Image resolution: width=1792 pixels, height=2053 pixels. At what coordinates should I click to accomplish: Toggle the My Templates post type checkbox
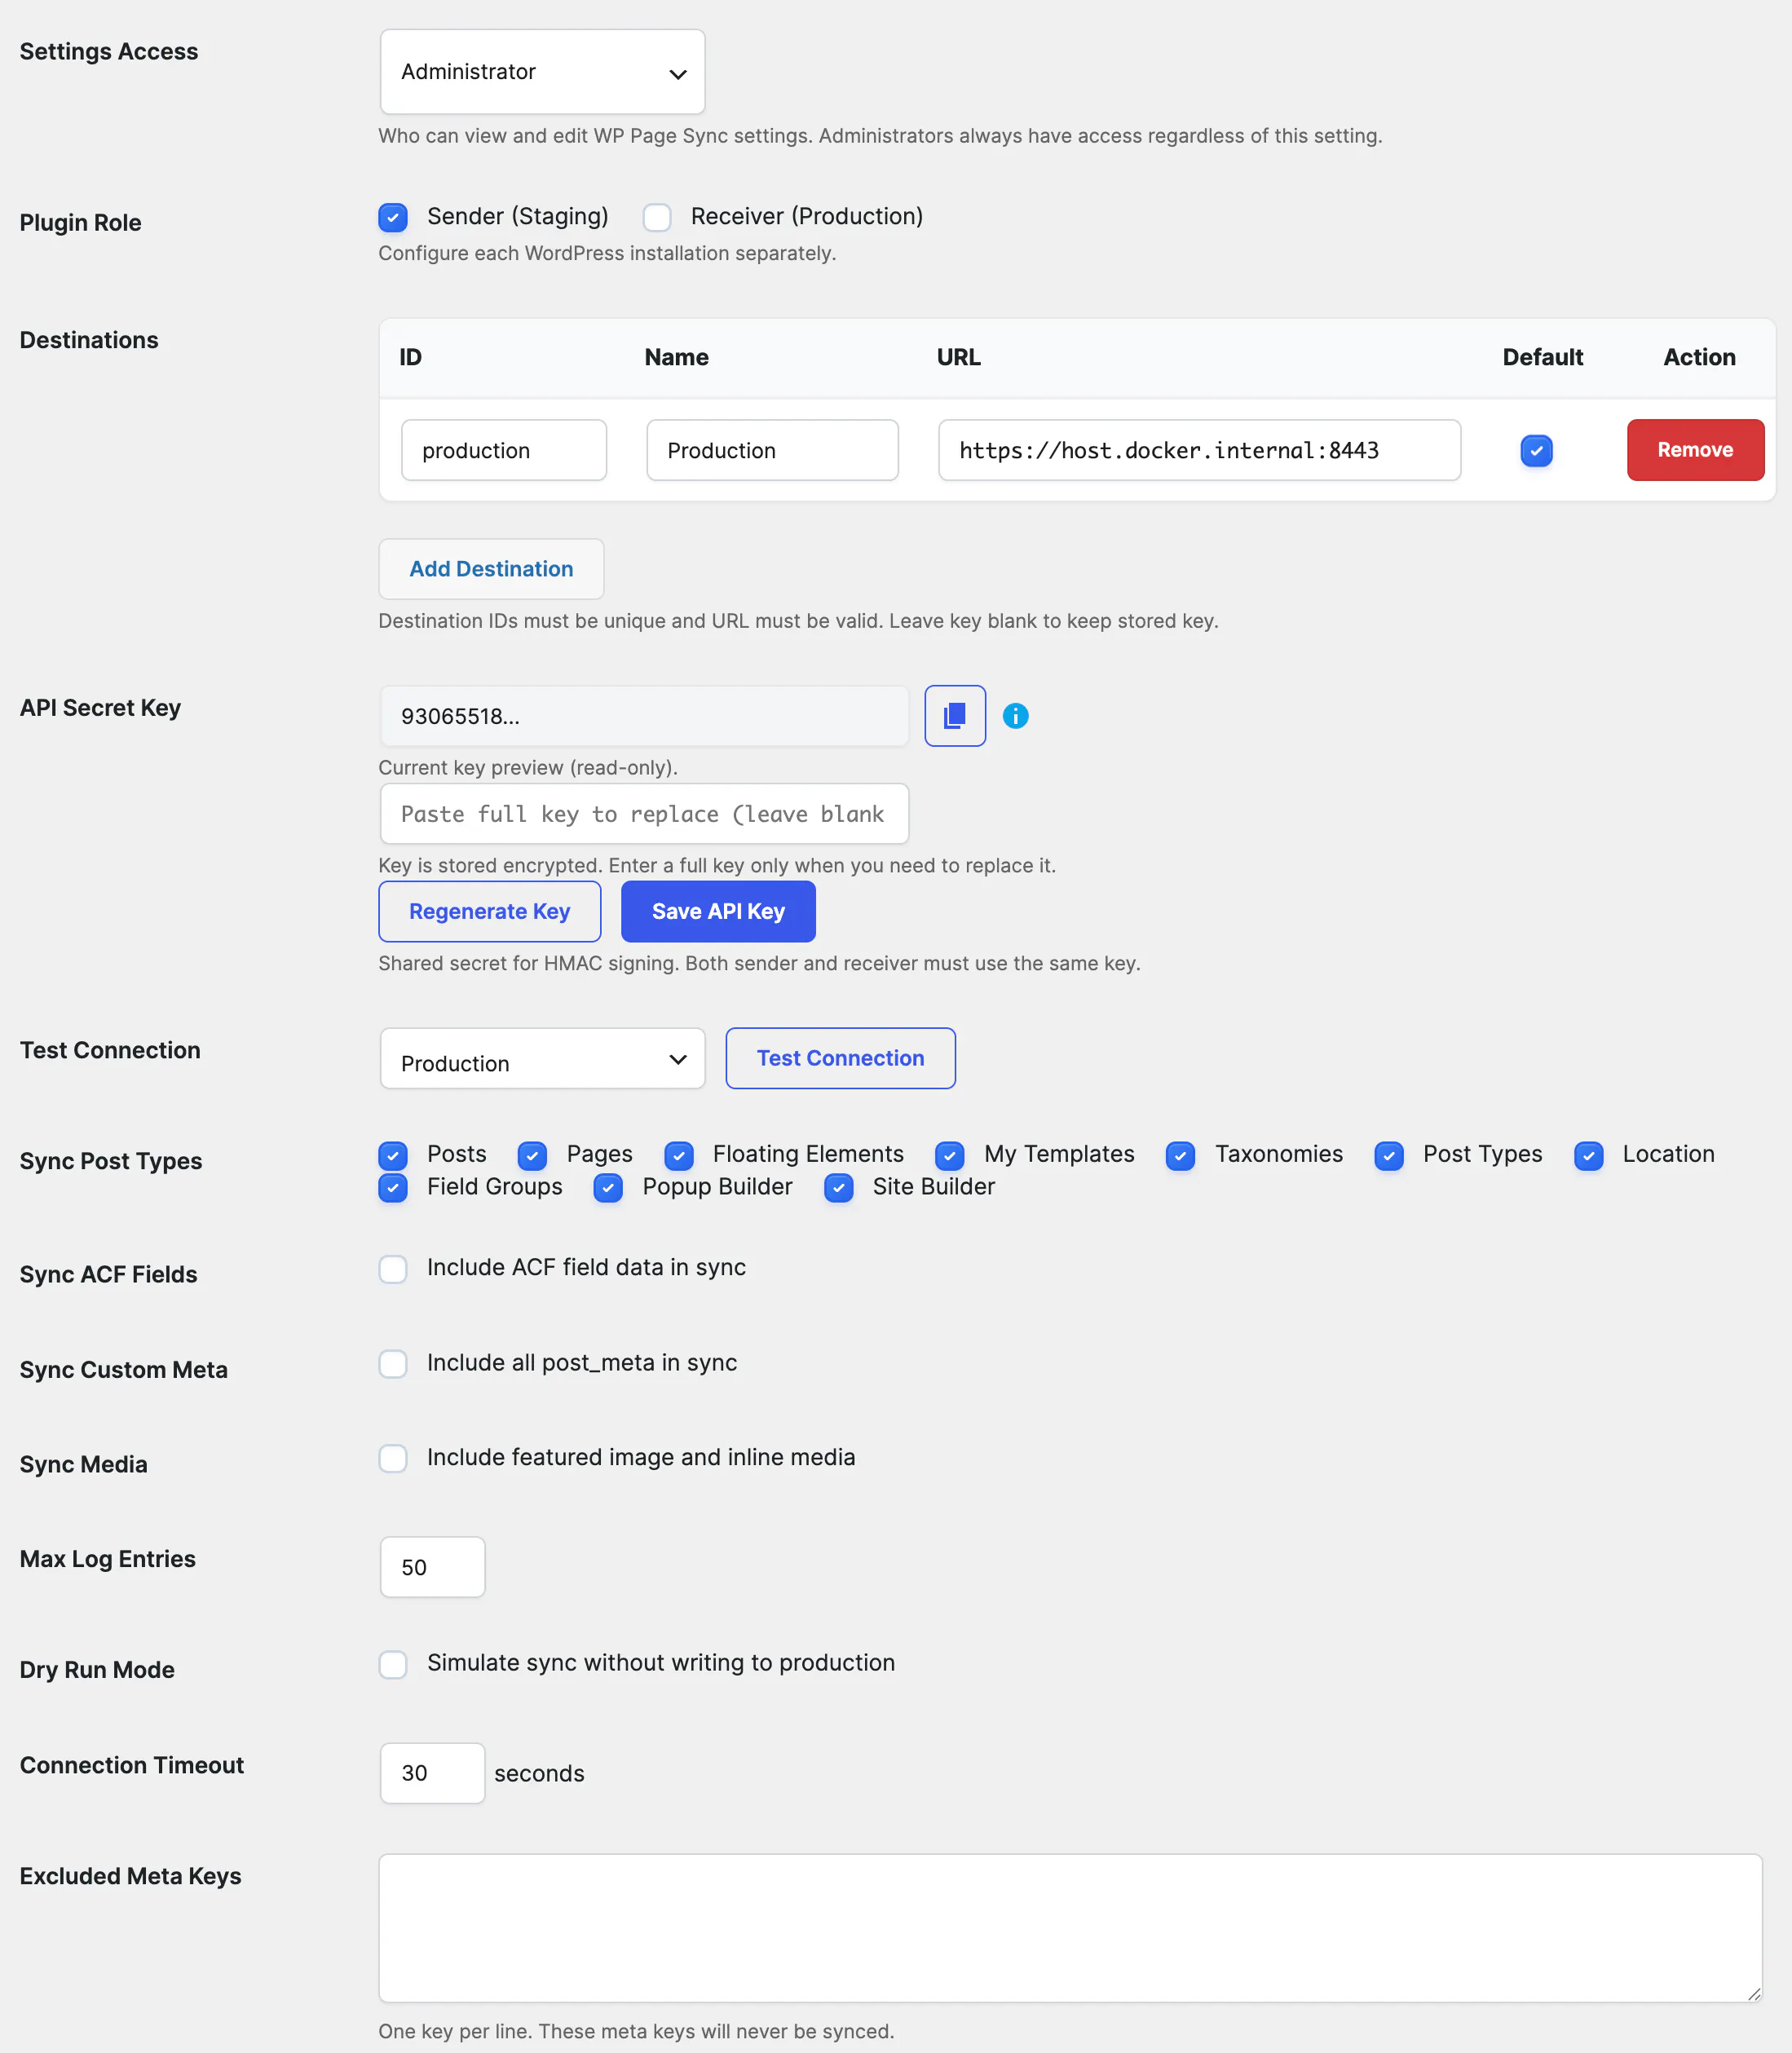[x=950, y=1156]
